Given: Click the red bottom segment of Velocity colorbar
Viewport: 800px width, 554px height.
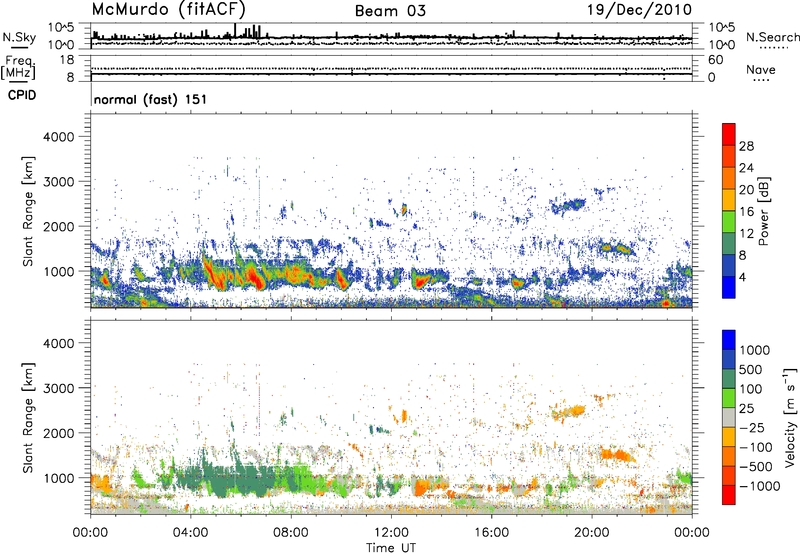Looking at the screenshot, I should [x=729, y=495].
